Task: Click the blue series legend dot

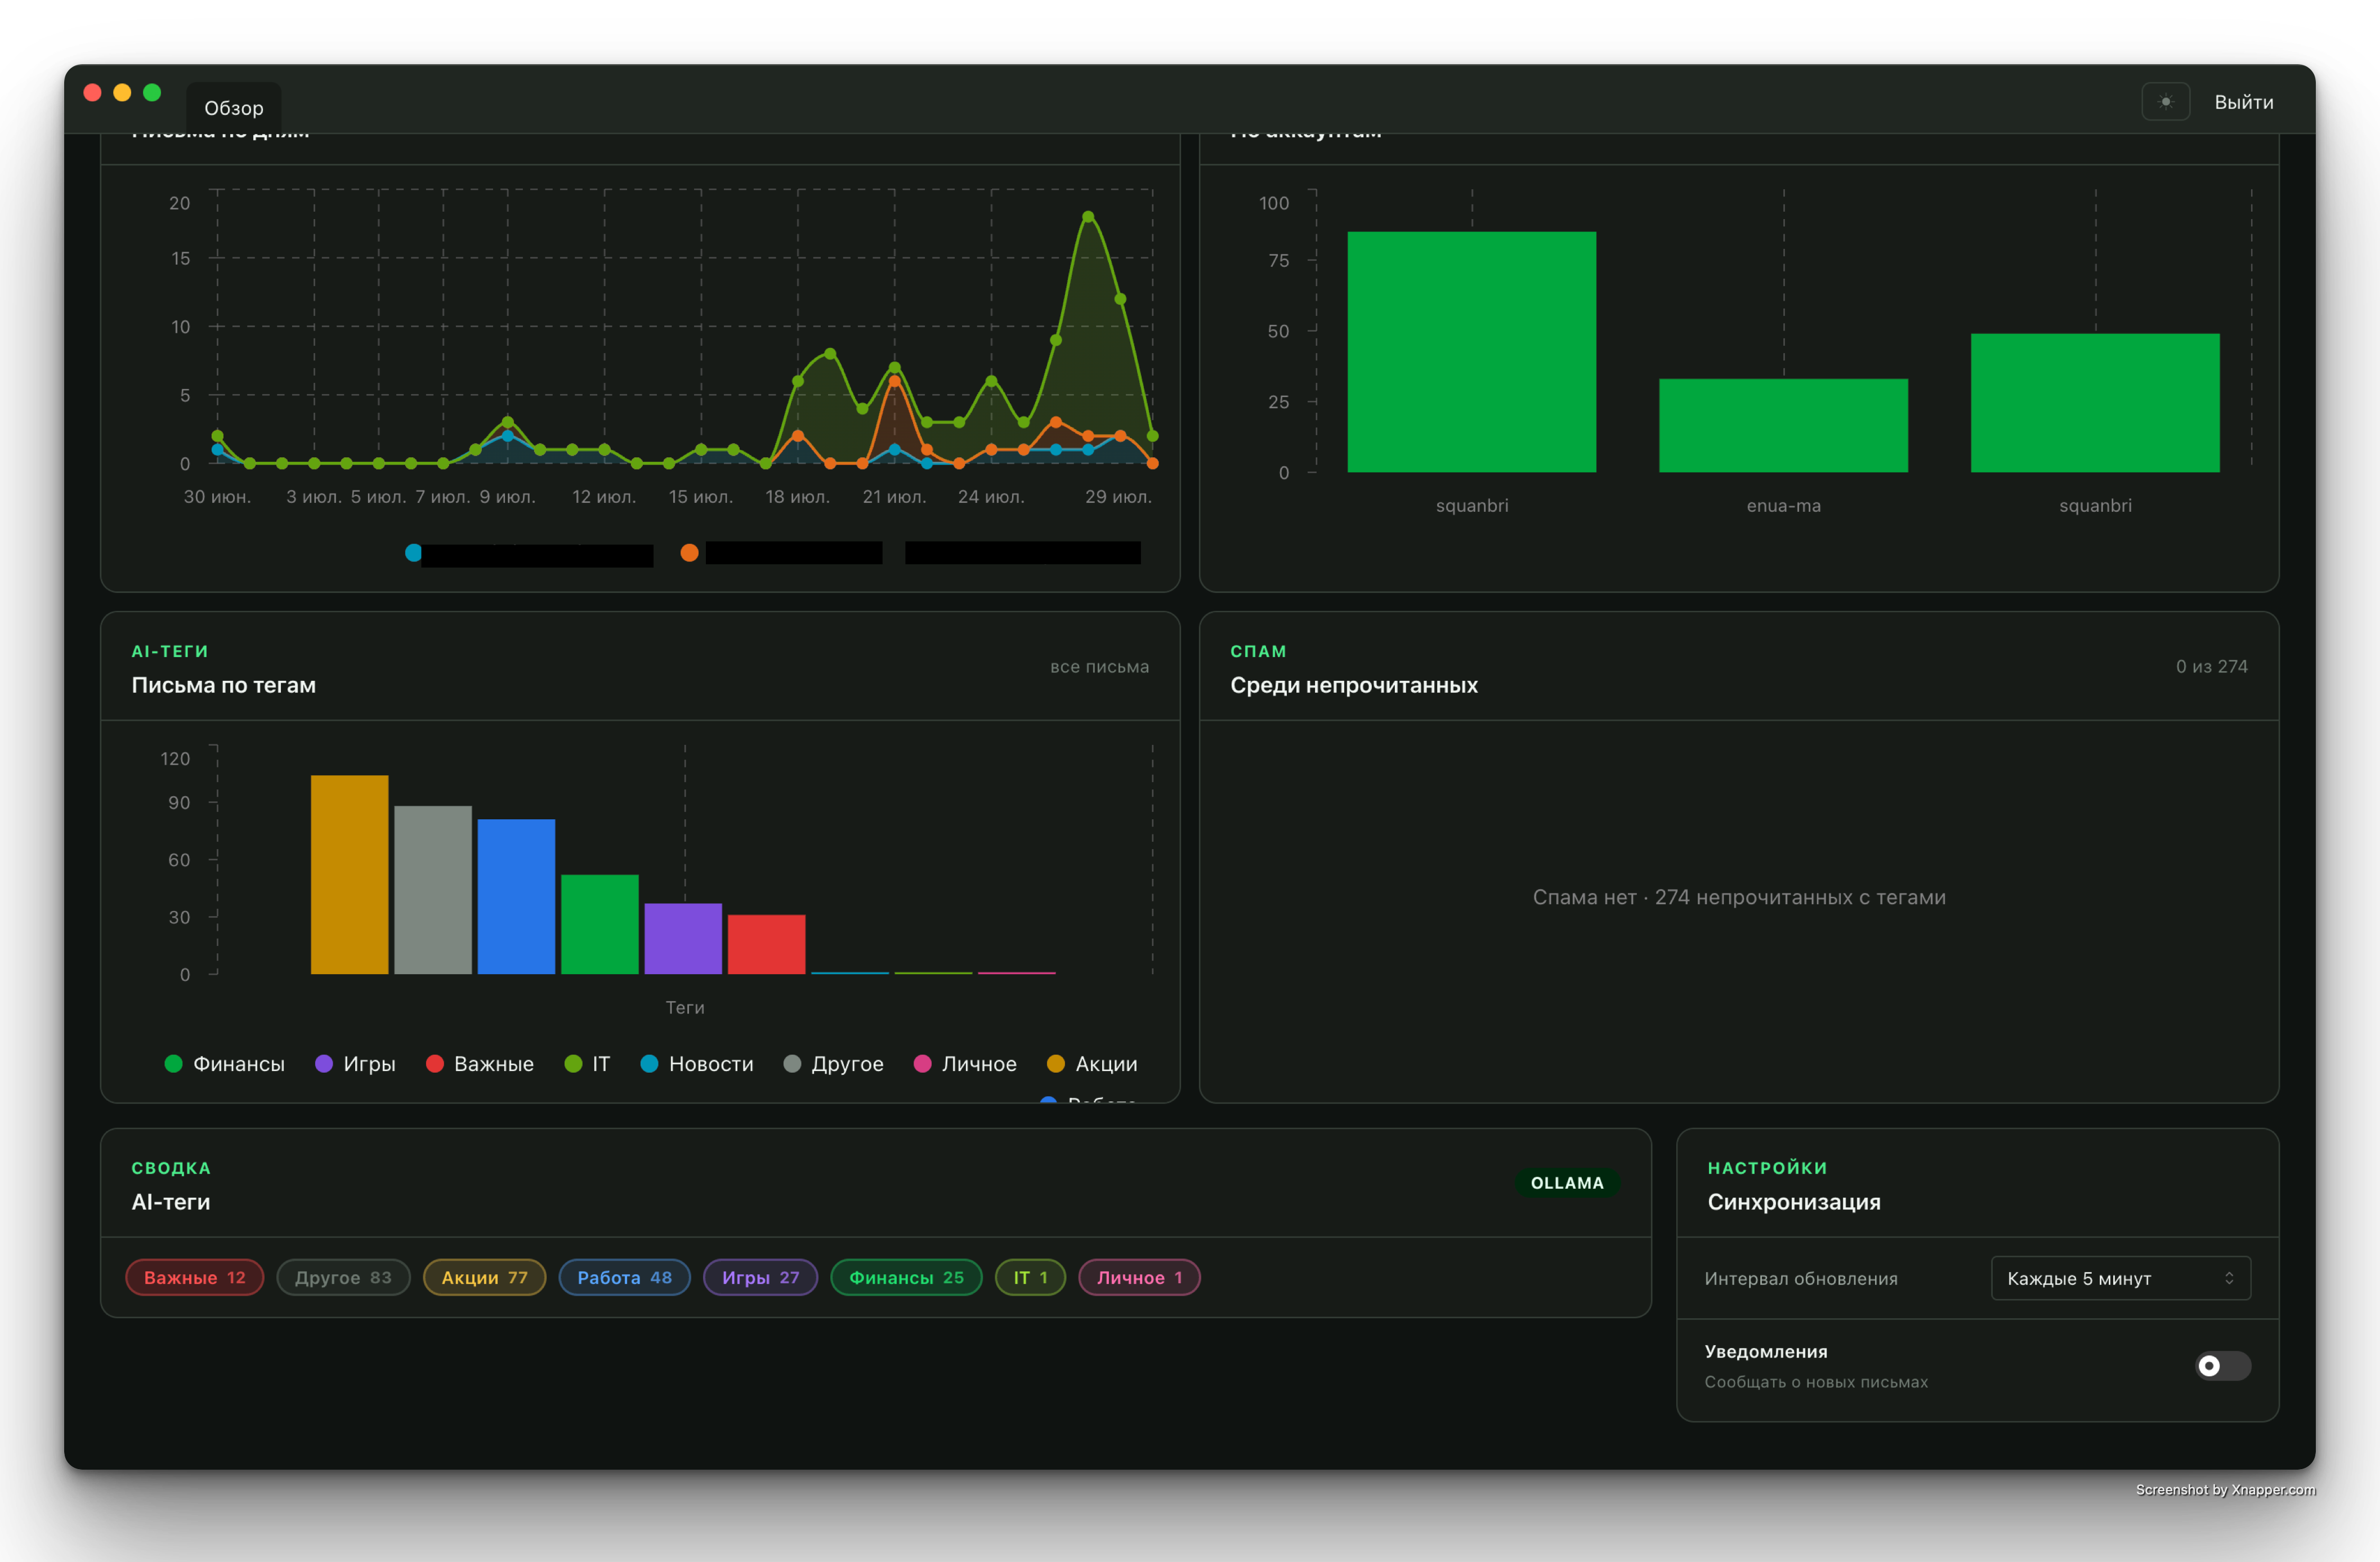Action: 413,553
